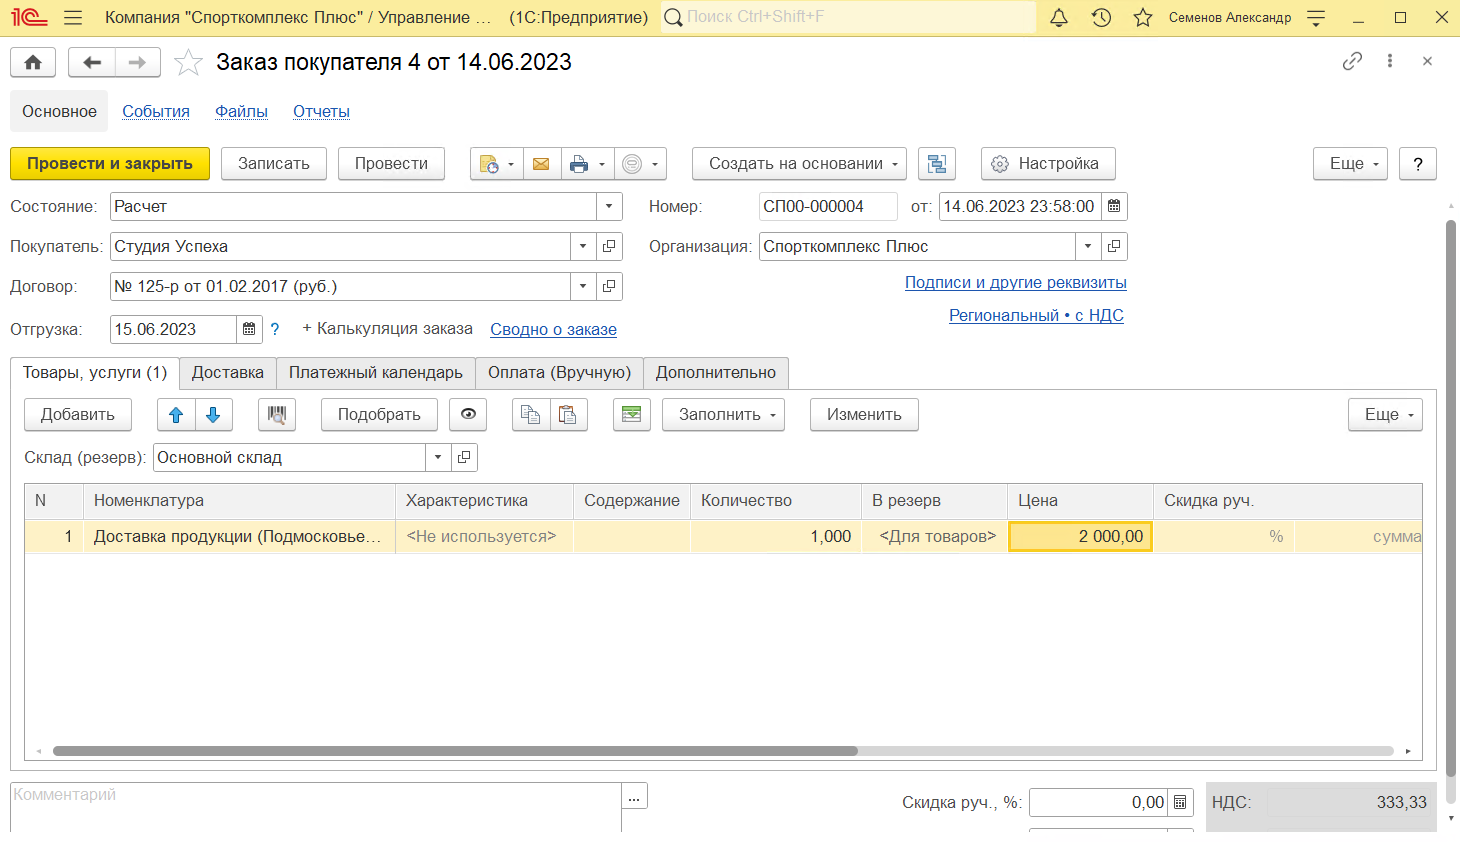This screenshot has height=845, width=1460.
Task: Open the Сводно о заказе link
Action: 553,330
